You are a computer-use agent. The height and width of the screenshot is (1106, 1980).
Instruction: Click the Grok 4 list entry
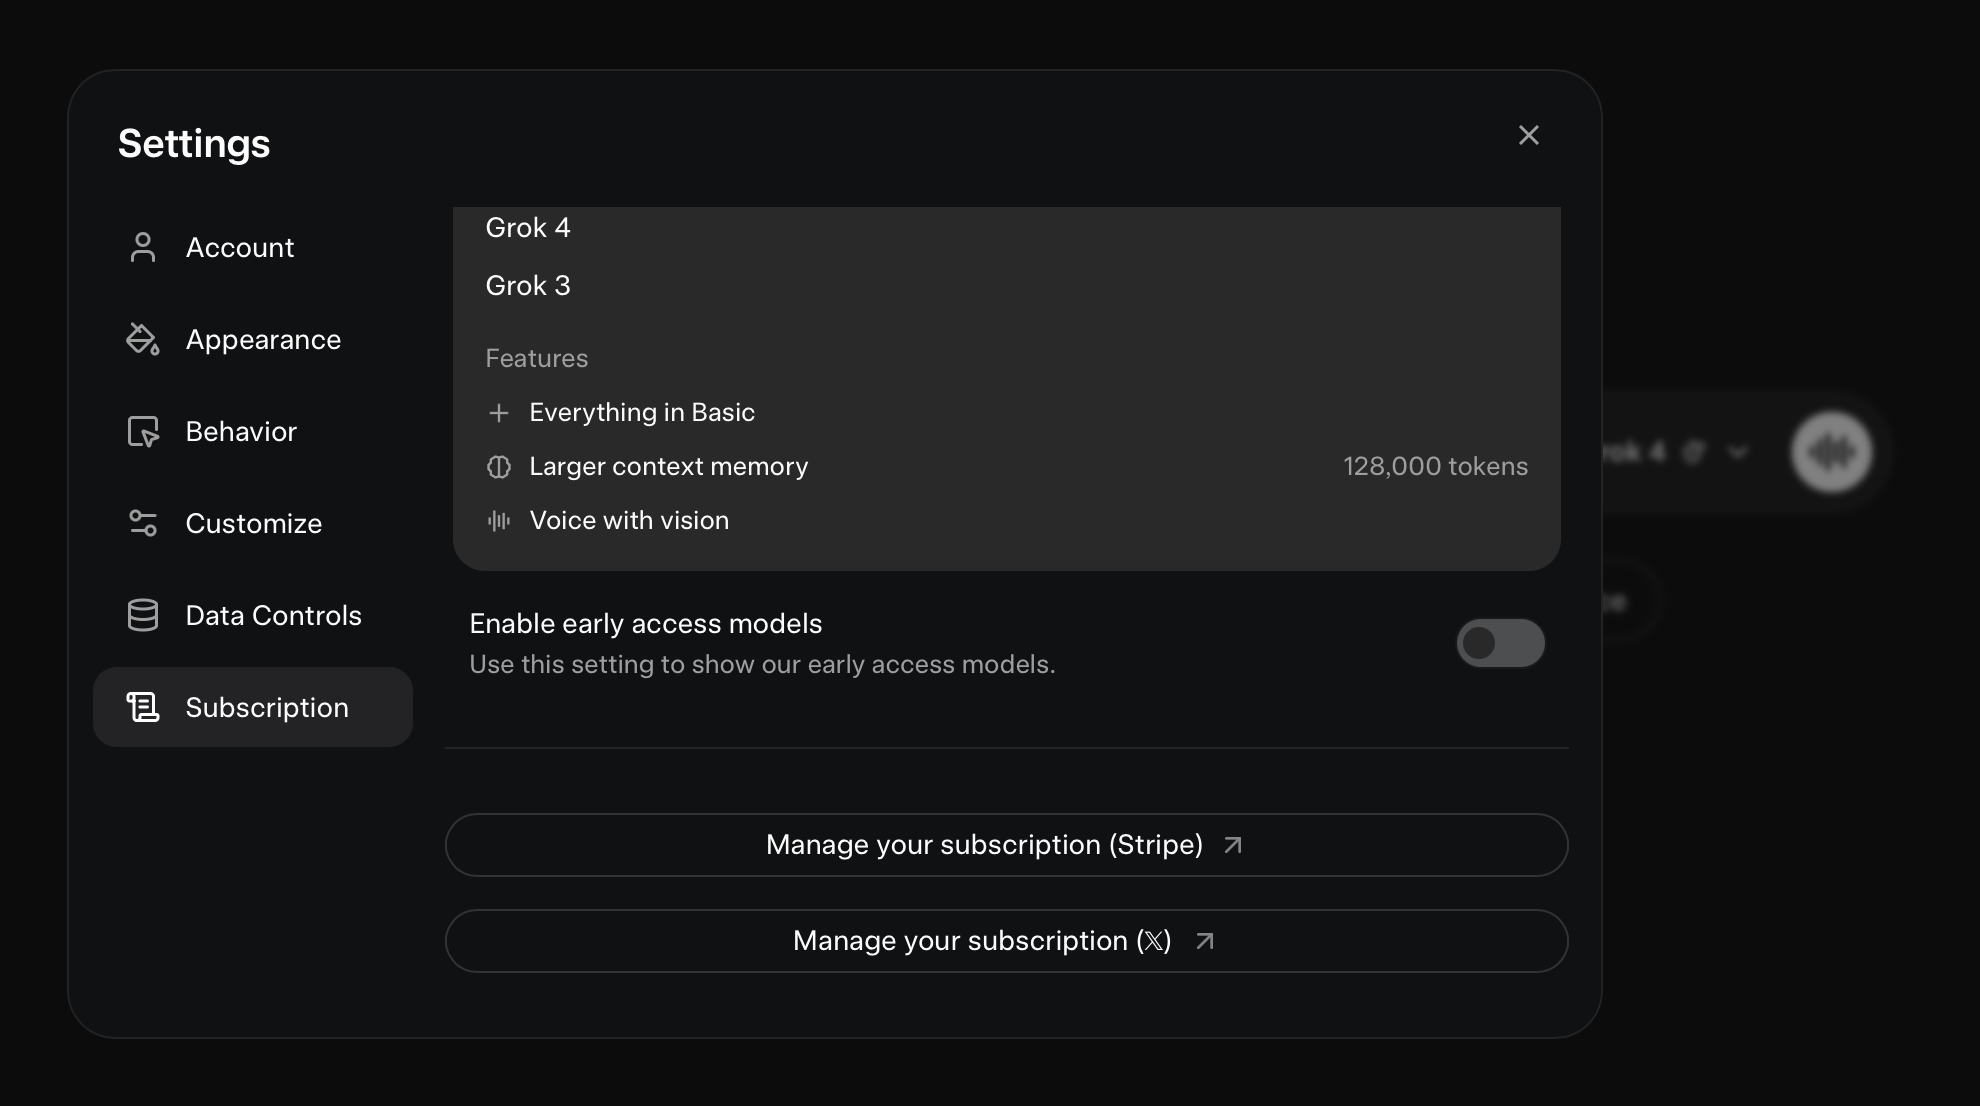click(528, 228)
